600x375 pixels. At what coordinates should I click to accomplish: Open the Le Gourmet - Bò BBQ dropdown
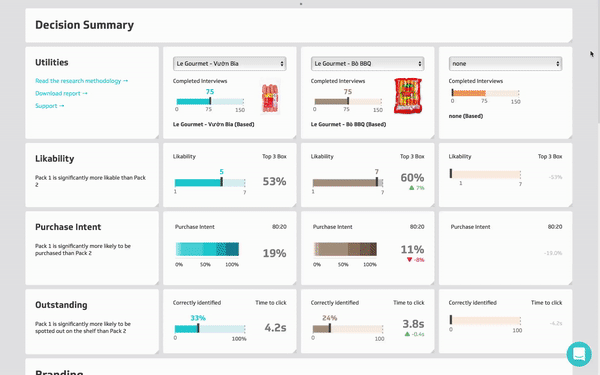(x=367, y=64)
